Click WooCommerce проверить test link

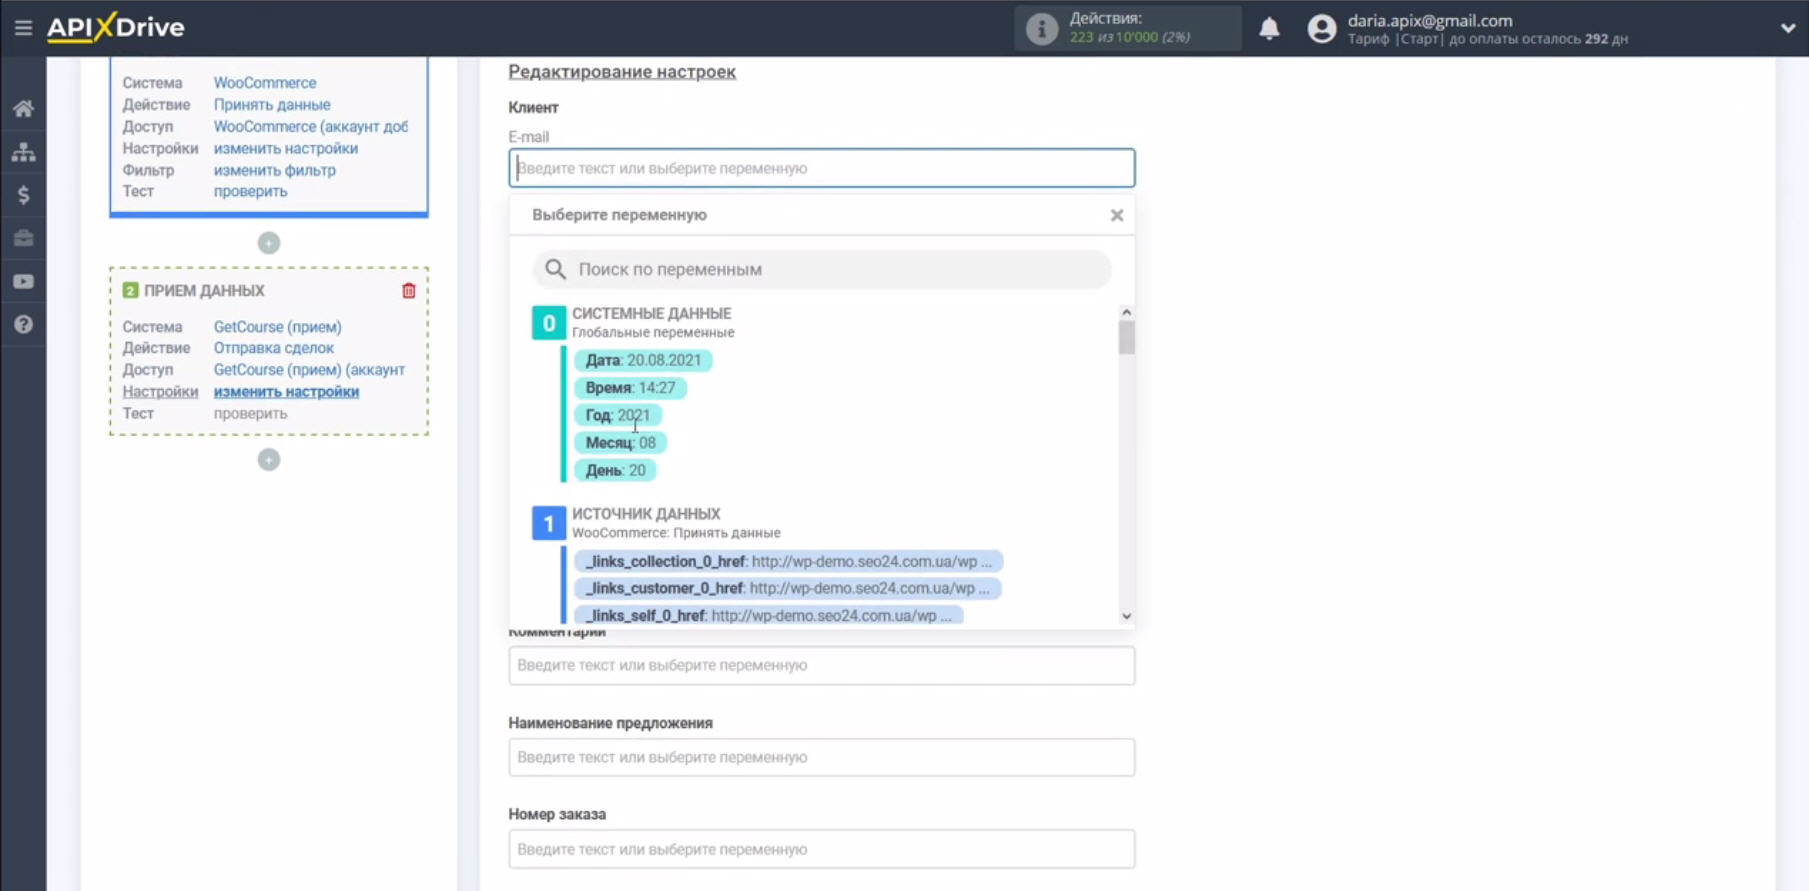(250, 191)
